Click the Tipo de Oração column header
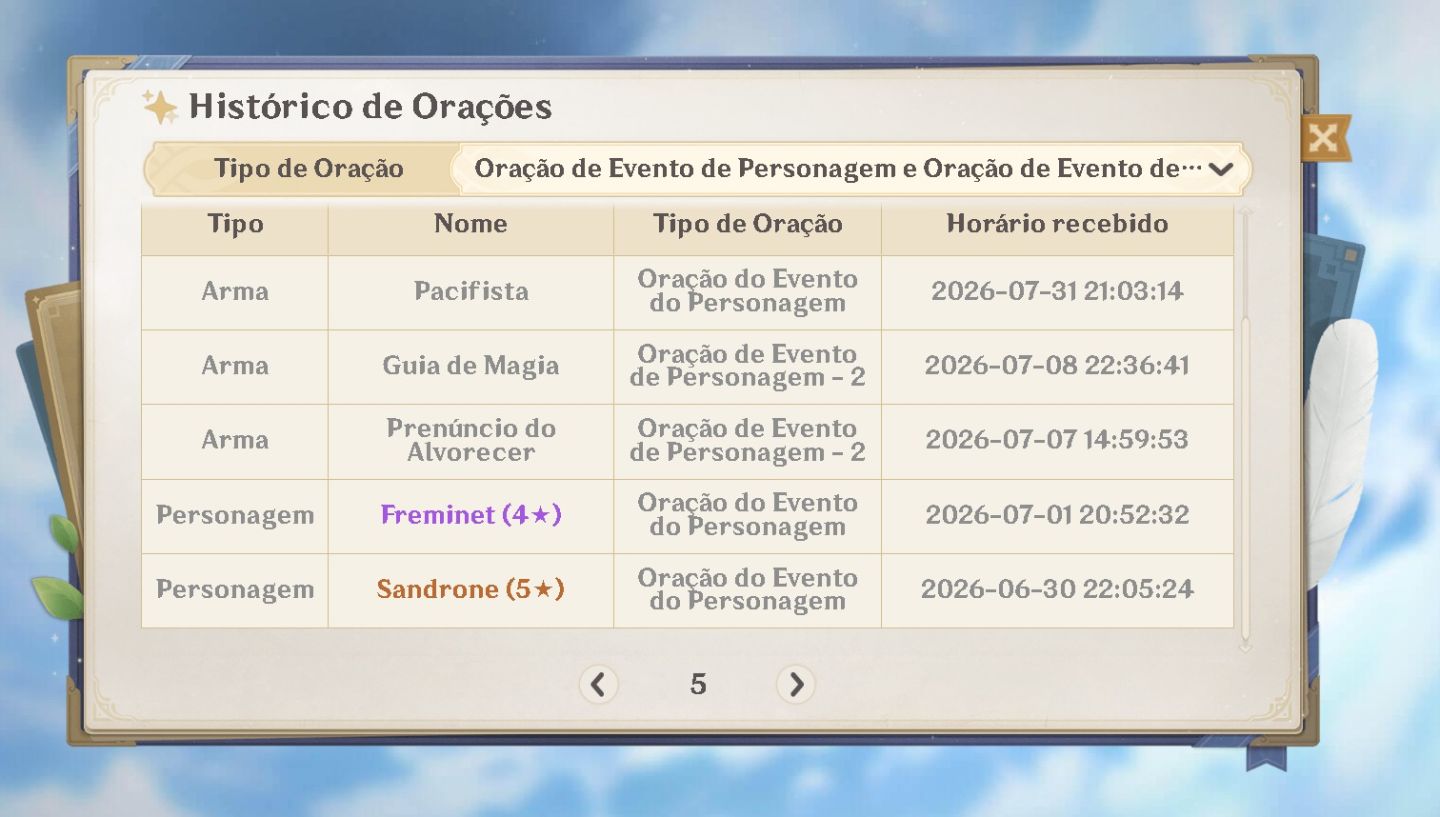This screenshot has width=1440, height=817. tap(748, 224)
